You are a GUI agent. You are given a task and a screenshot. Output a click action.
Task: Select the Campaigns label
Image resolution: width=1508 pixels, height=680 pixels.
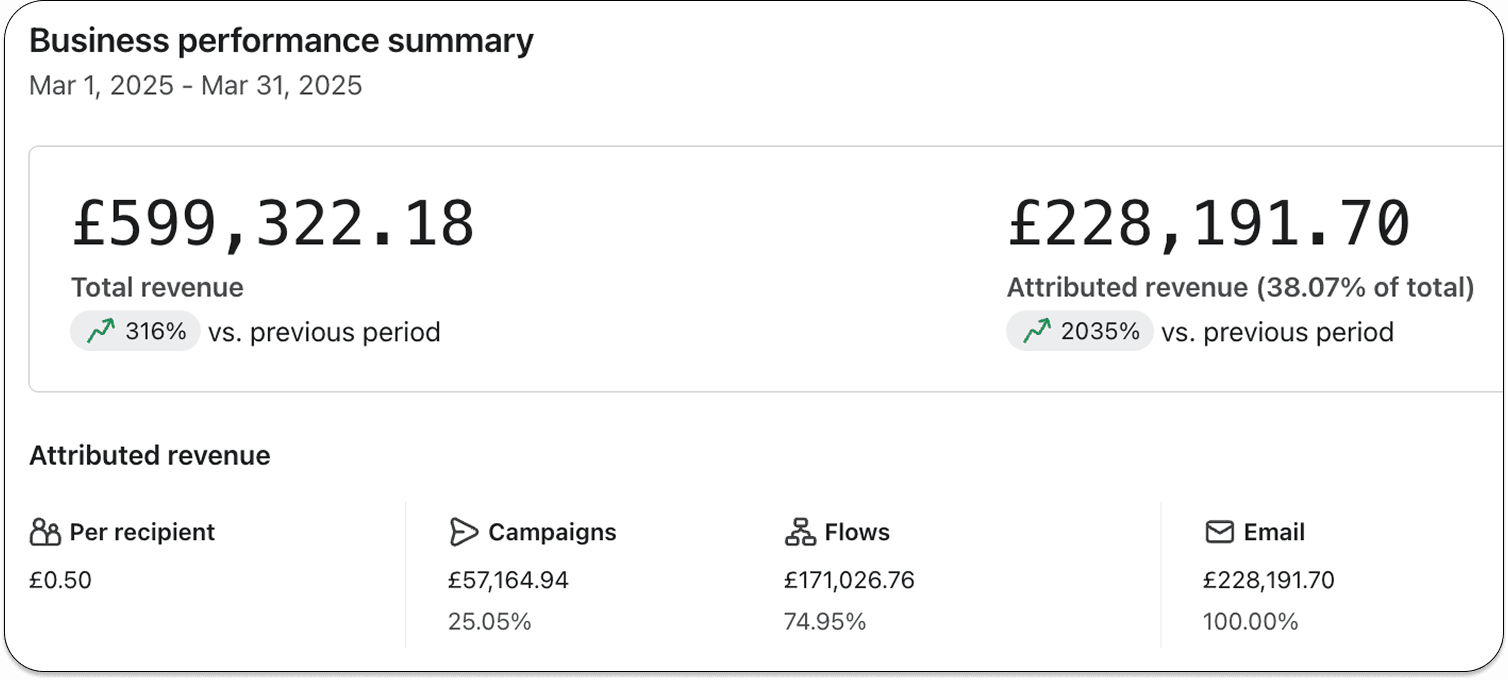pos(552,532)
